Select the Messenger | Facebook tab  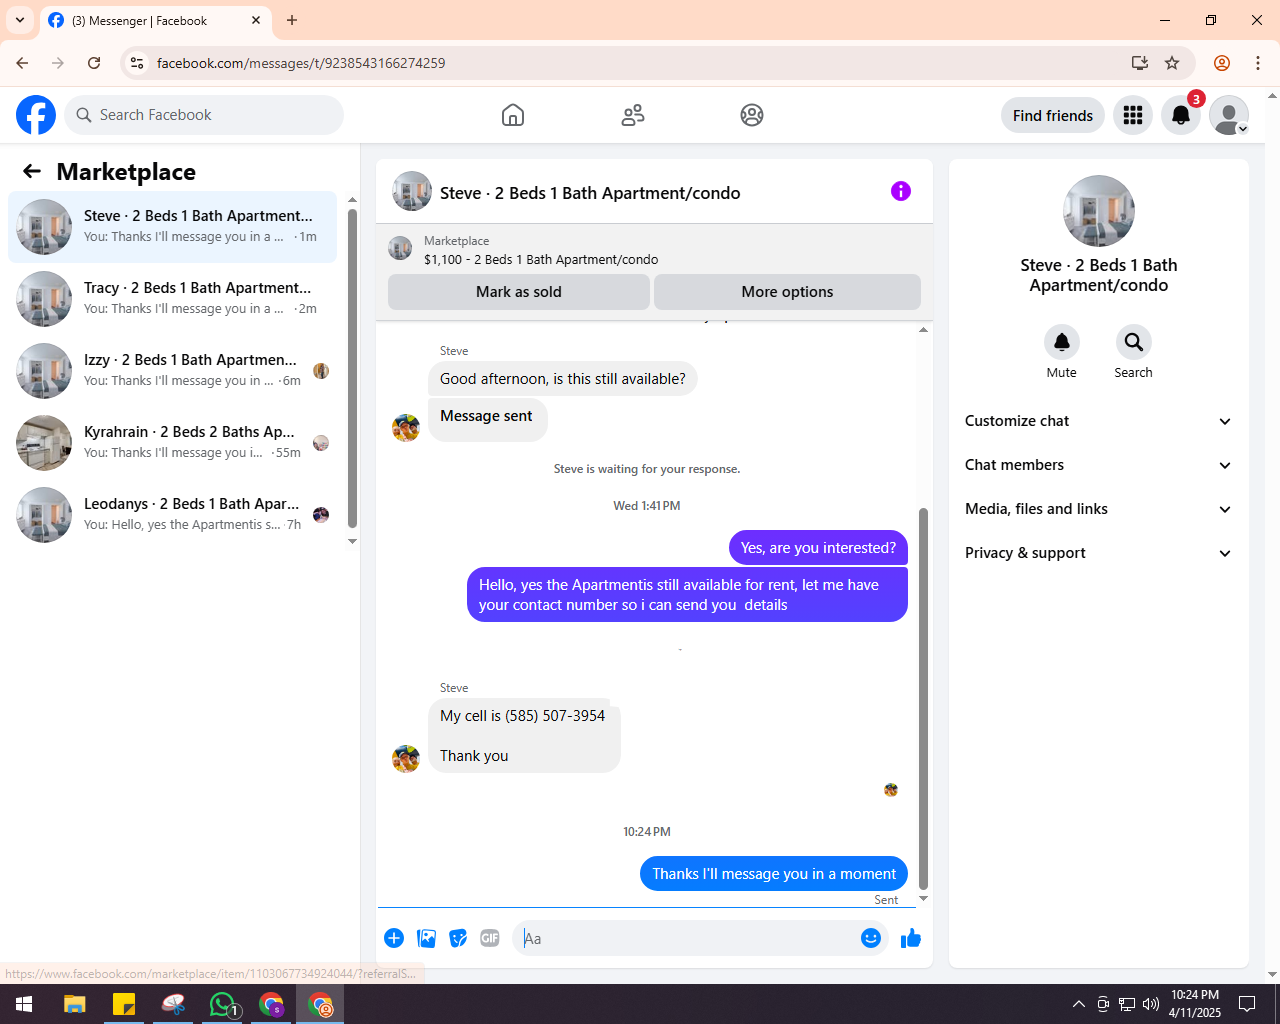pyautogui.click(x=155, y=21)
